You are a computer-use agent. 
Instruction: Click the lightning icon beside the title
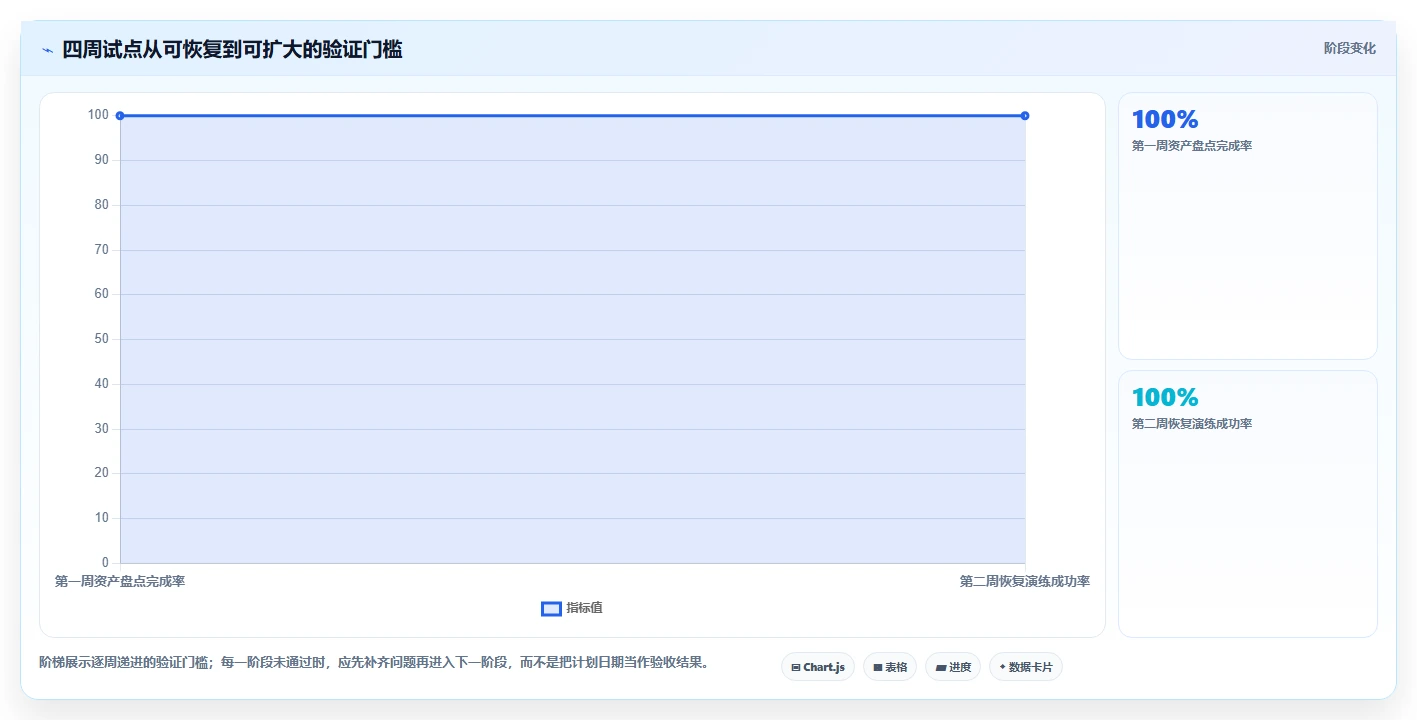point(47,50)
